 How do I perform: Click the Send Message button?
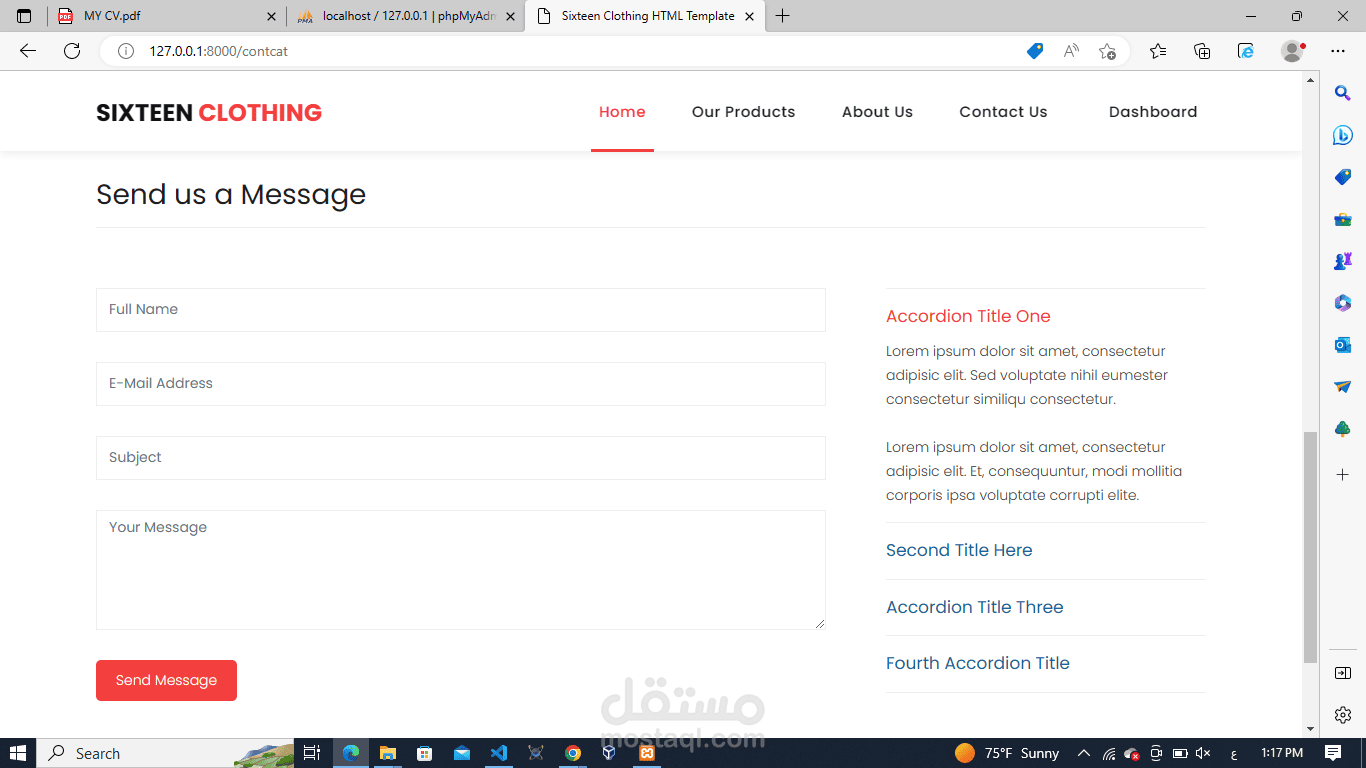pyautogui.click(x=166, y=680)
